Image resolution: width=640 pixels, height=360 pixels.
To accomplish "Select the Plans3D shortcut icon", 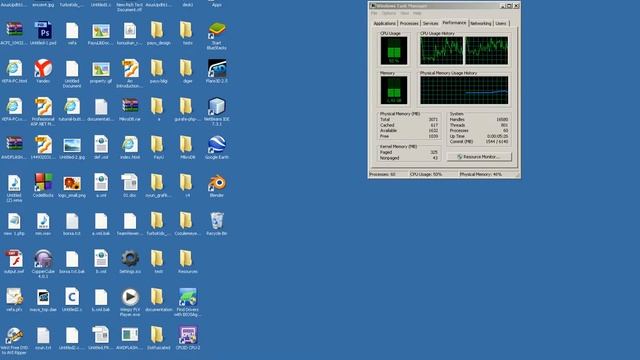I will click(x=217, y=70).
